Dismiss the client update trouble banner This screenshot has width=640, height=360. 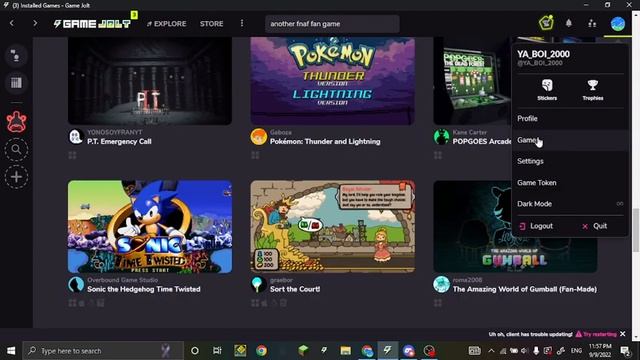click(x=622, y=334)
